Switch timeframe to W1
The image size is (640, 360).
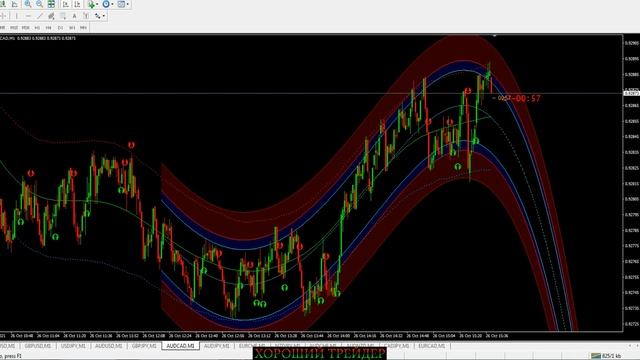pos(72,28)
